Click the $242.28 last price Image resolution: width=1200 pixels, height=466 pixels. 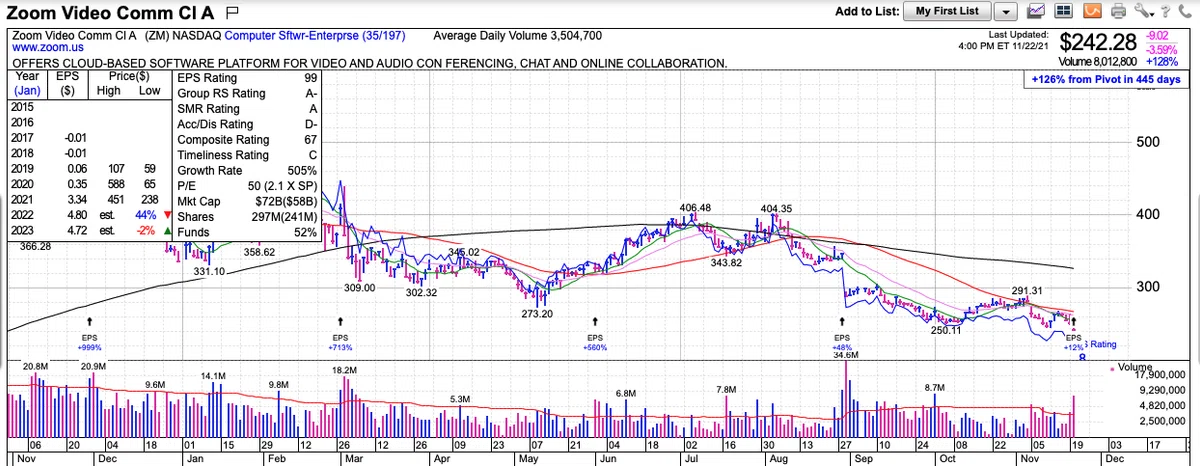pyautogui.click(x=1099, y=42)
